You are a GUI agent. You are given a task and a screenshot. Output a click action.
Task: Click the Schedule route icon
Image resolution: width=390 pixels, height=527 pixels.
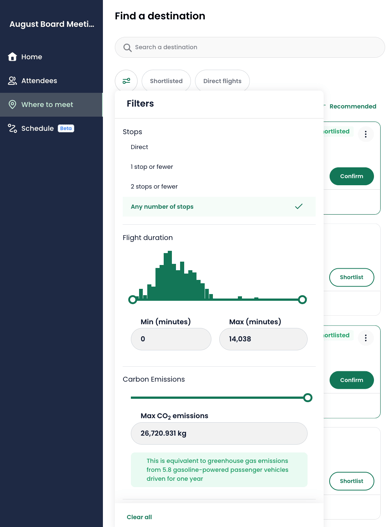tap(12, 128)
